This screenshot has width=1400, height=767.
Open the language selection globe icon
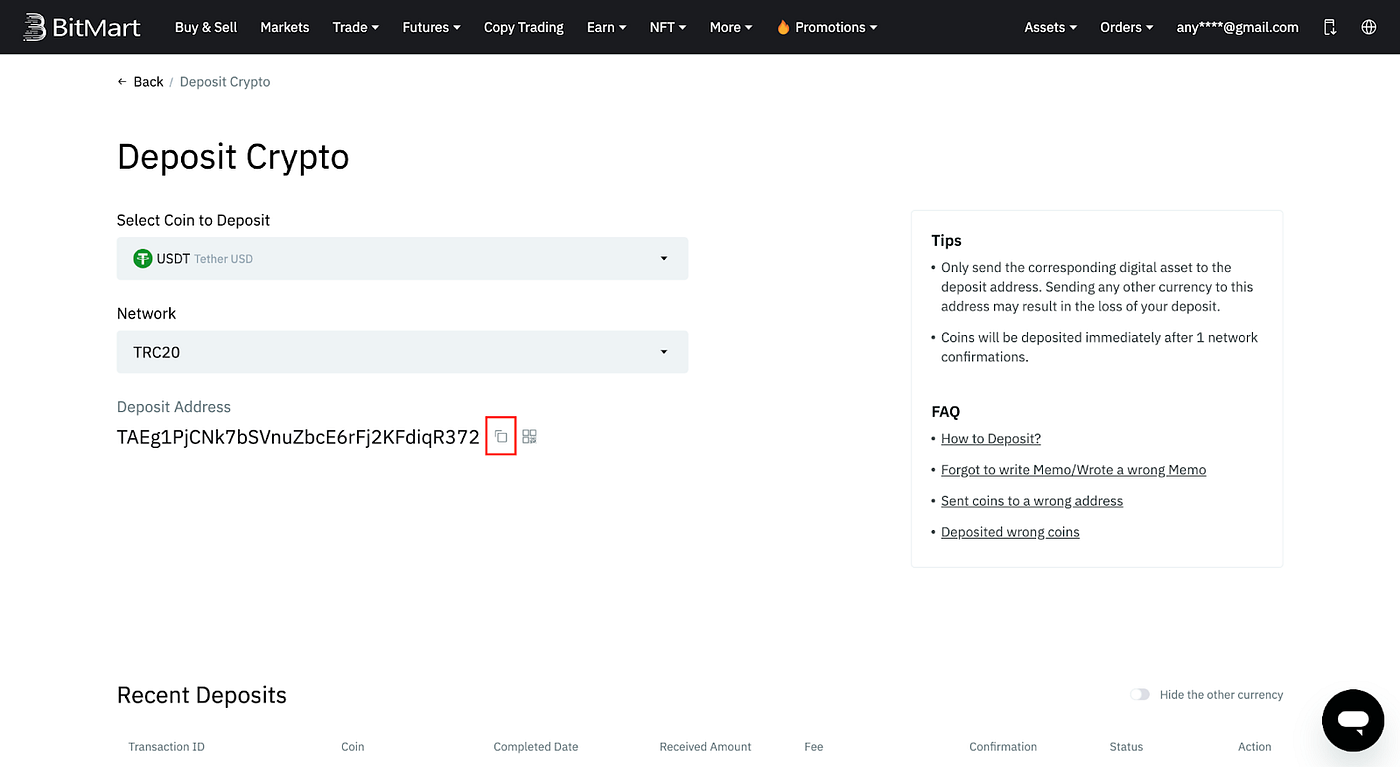point(1368,27)
